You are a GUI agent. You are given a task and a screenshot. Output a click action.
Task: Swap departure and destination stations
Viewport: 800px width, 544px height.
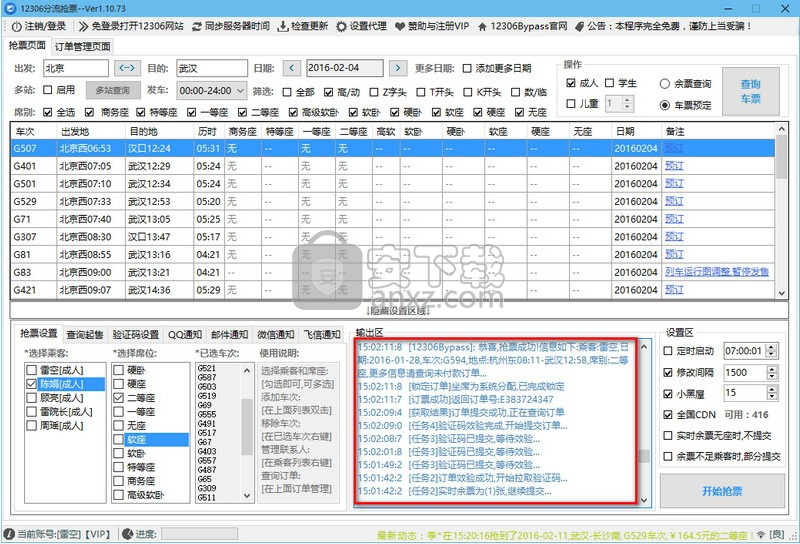[127, 67]
